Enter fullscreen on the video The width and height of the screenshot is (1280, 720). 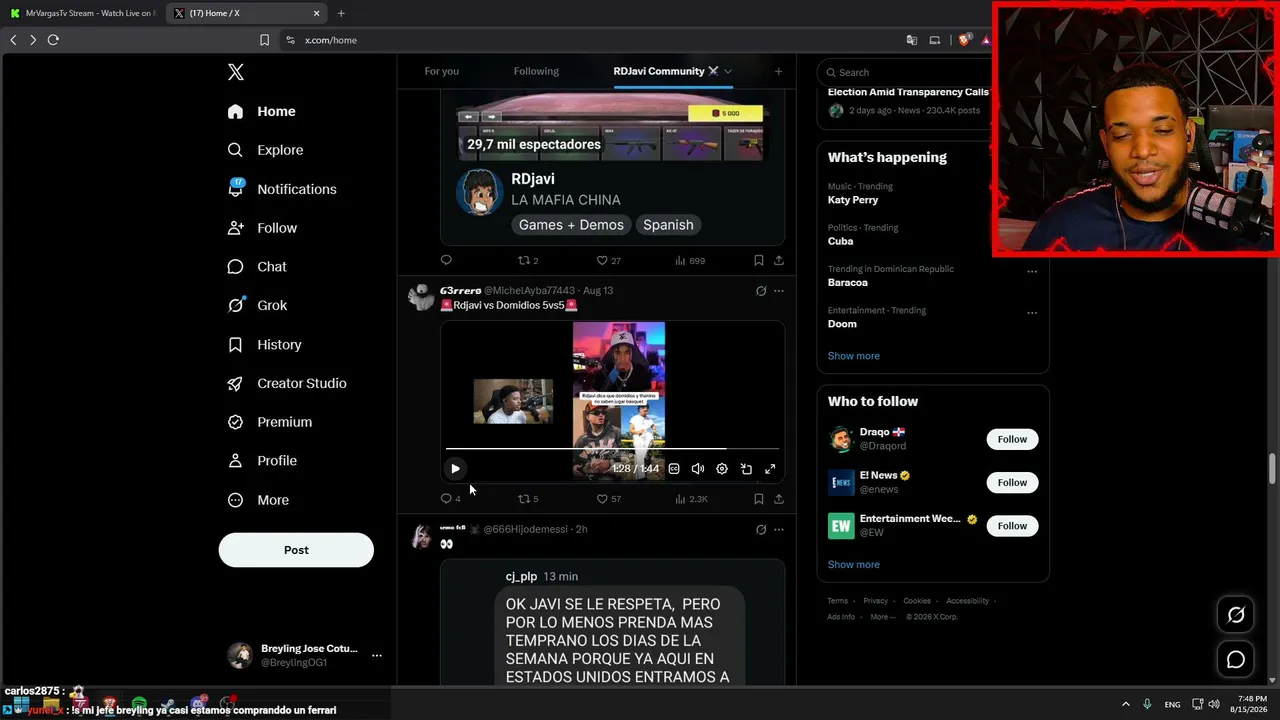coord(770,469)
